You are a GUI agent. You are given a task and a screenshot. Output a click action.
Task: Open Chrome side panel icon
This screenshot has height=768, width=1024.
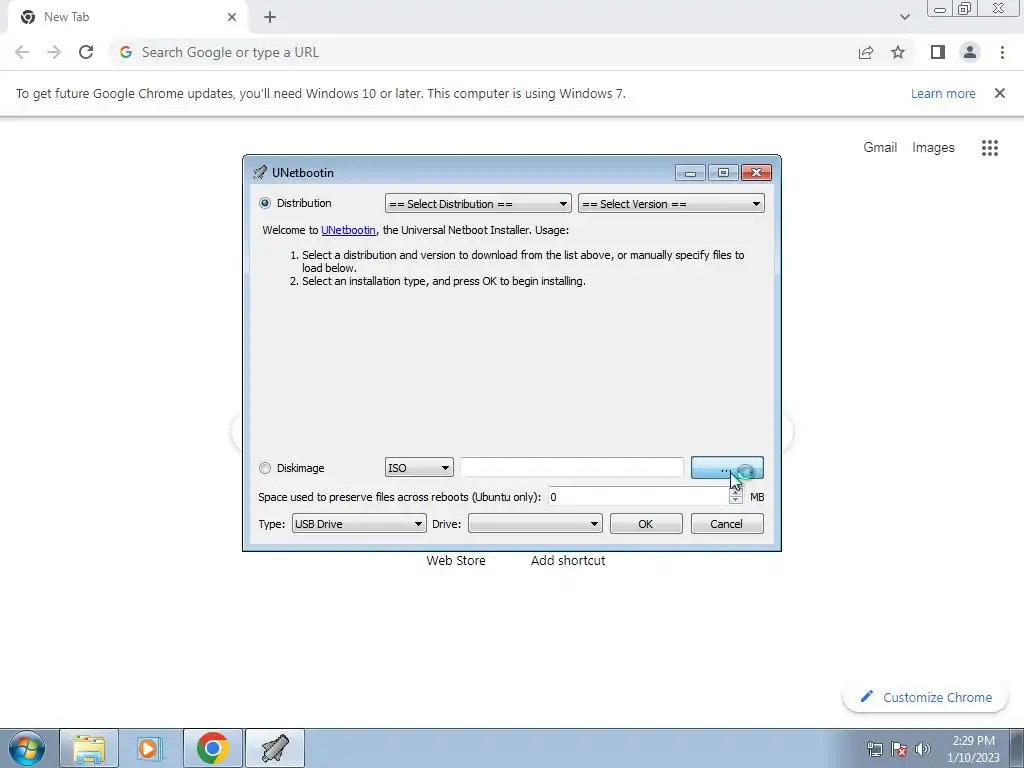click(938, 52)
